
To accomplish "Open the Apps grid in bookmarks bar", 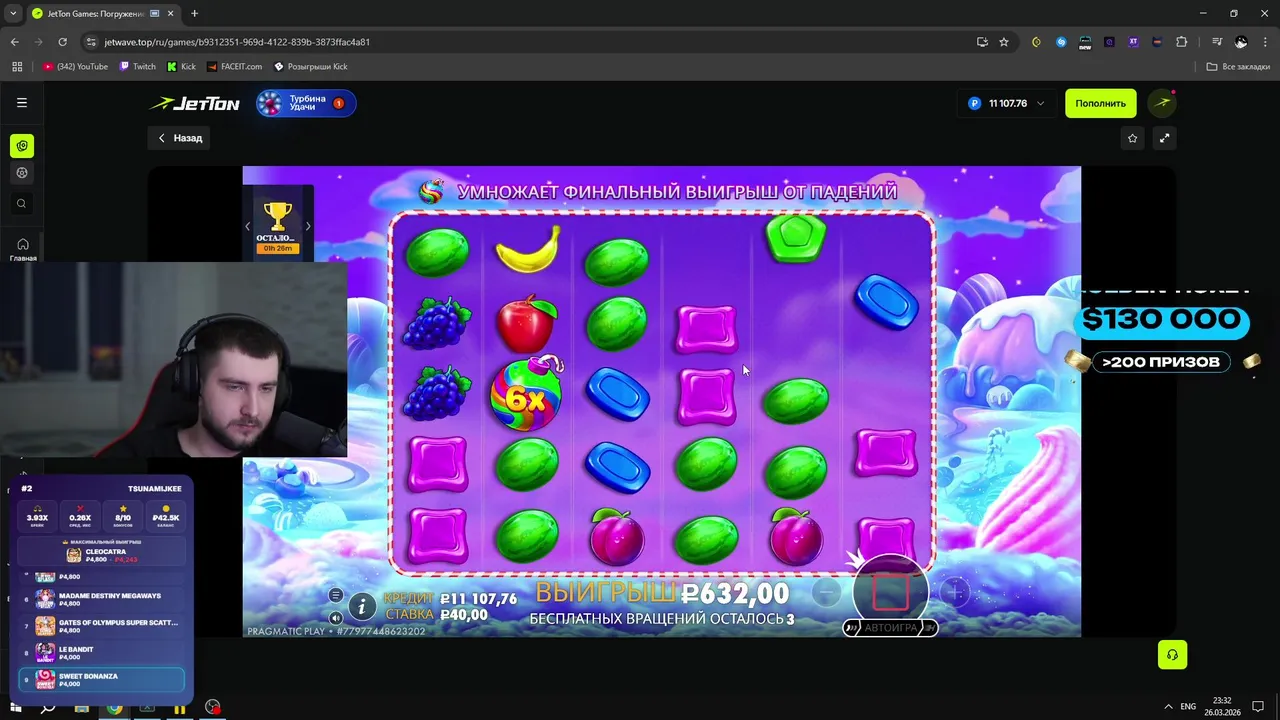I will pyautogui.click(x=16, y=67).
